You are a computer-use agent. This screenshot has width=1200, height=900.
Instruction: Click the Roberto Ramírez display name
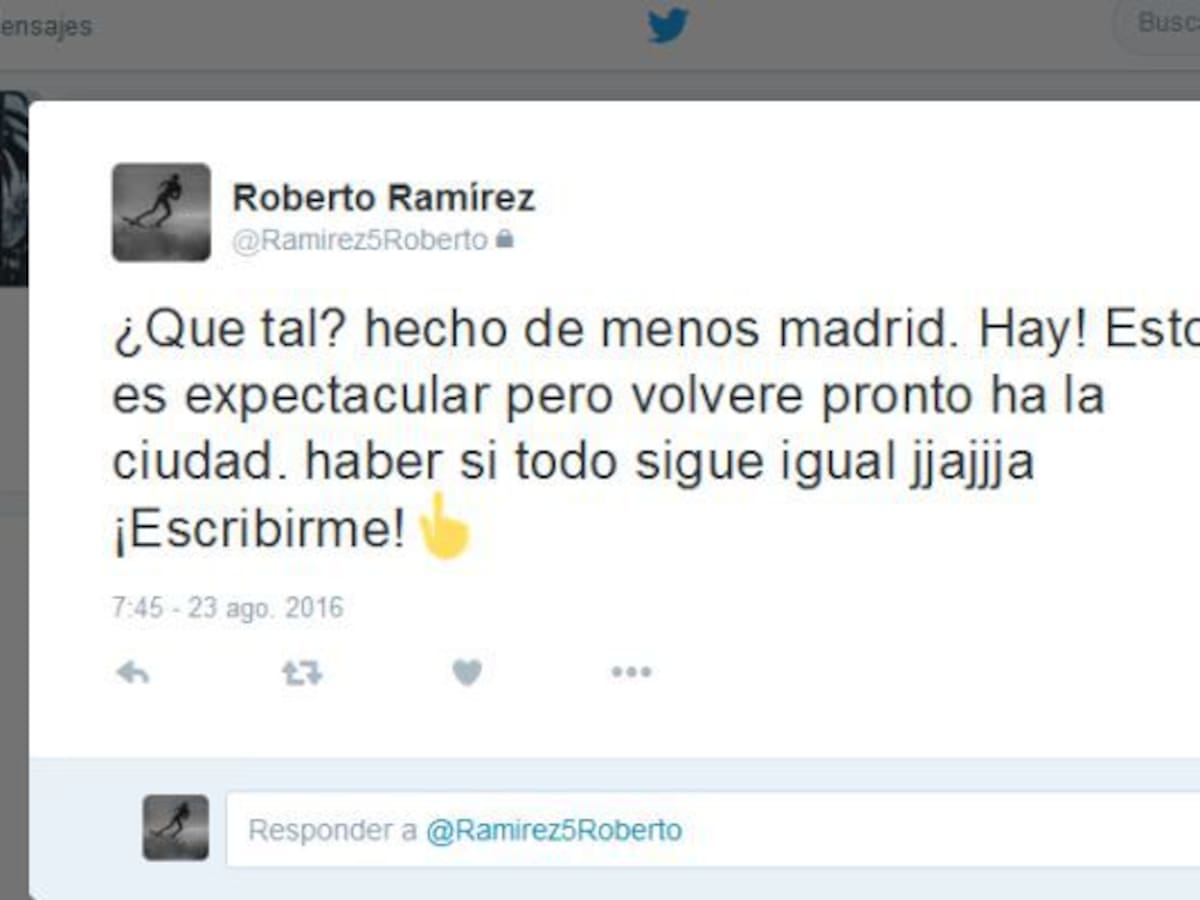384,197
